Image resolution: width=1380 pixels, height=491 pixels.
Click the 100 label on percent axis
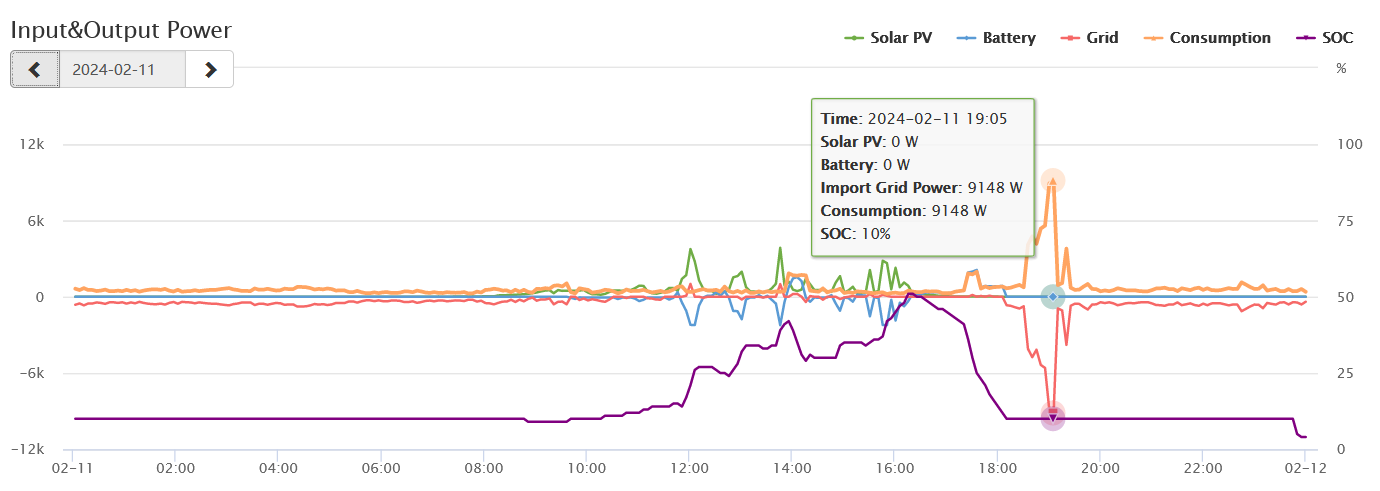(x=1350, y=144)
